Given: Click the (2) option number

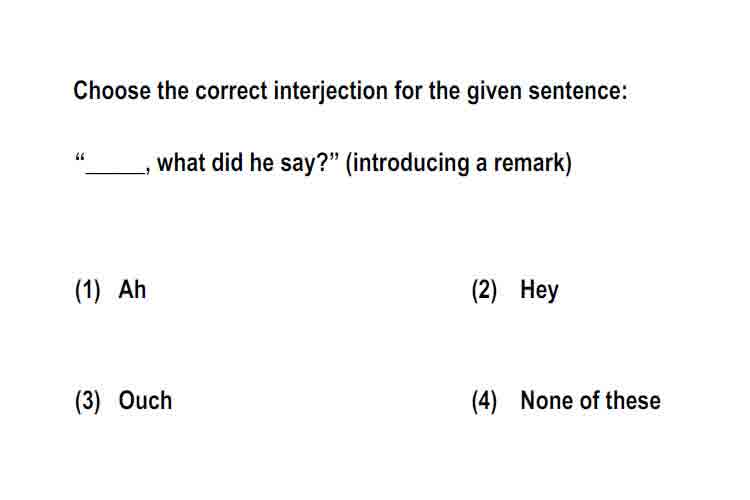Looking at the screenshot, I should tap(484, 290).
